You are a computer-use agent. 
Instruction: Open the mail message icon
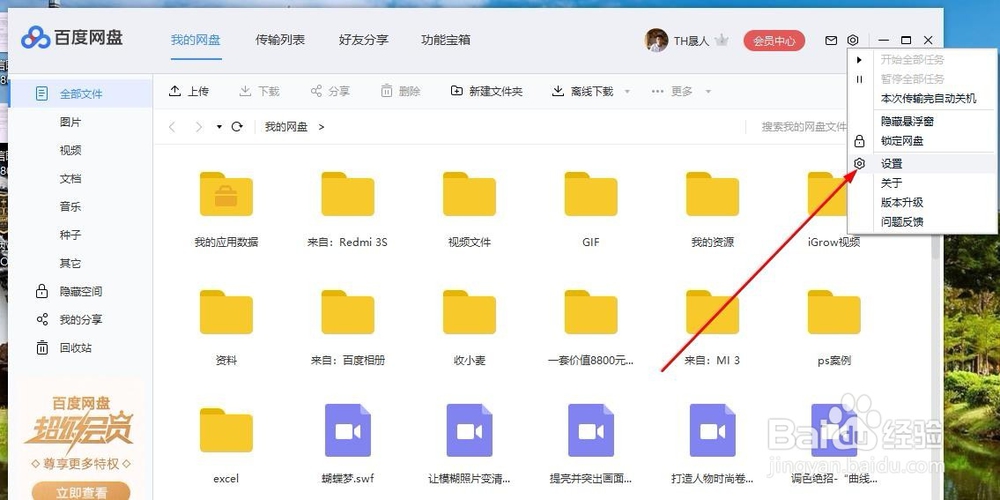(x=830, y=40)
